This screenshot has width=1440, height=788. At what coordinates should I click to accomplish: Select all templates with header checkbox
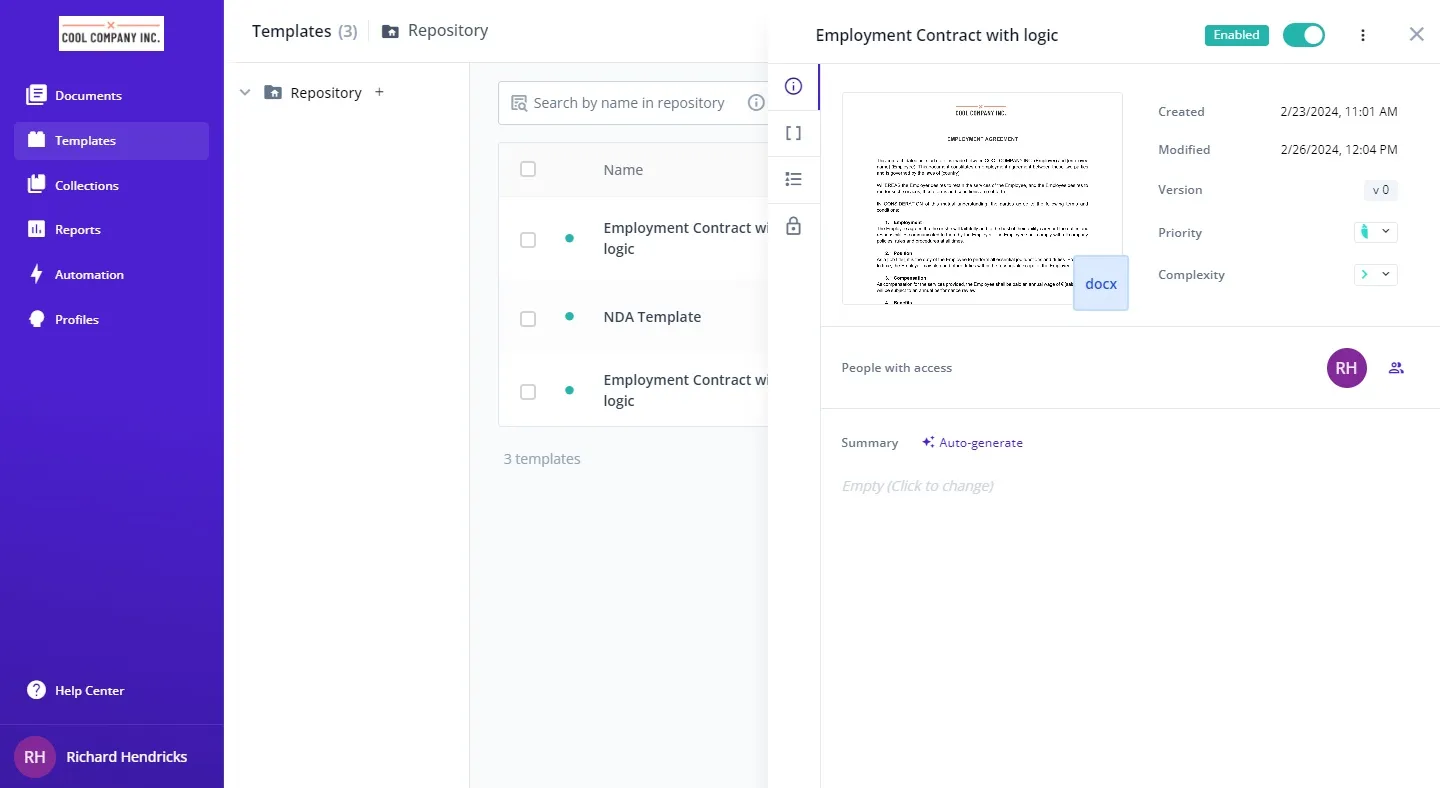tap(528, 169)
